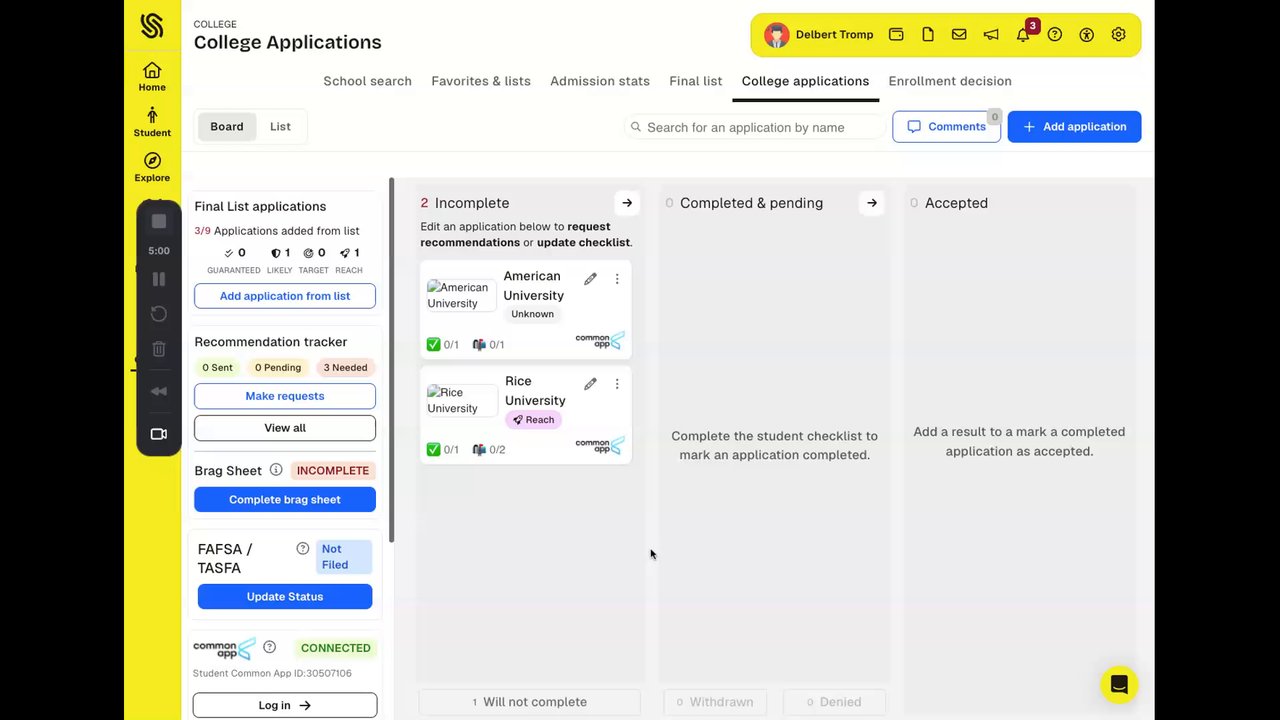Switch to the School search tab
This screenshot has height=720, width=1280.
coord(367,81)
